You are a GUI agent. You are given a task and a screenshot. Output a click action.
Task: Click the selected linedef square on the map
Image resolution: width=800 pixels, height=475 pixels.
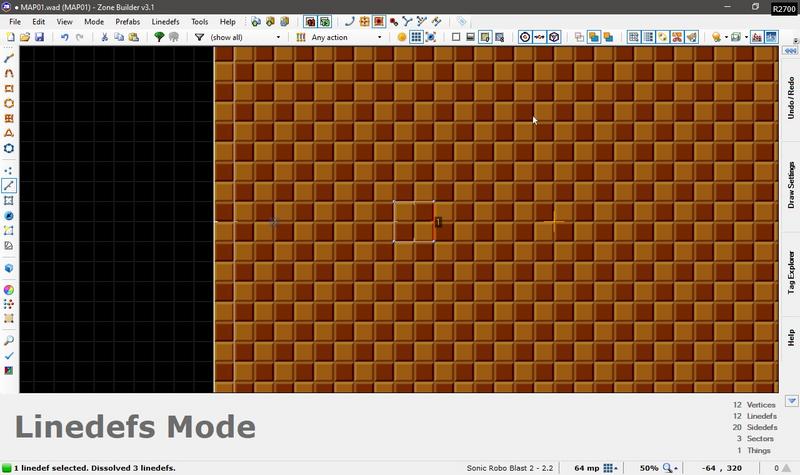click(433, 222)
